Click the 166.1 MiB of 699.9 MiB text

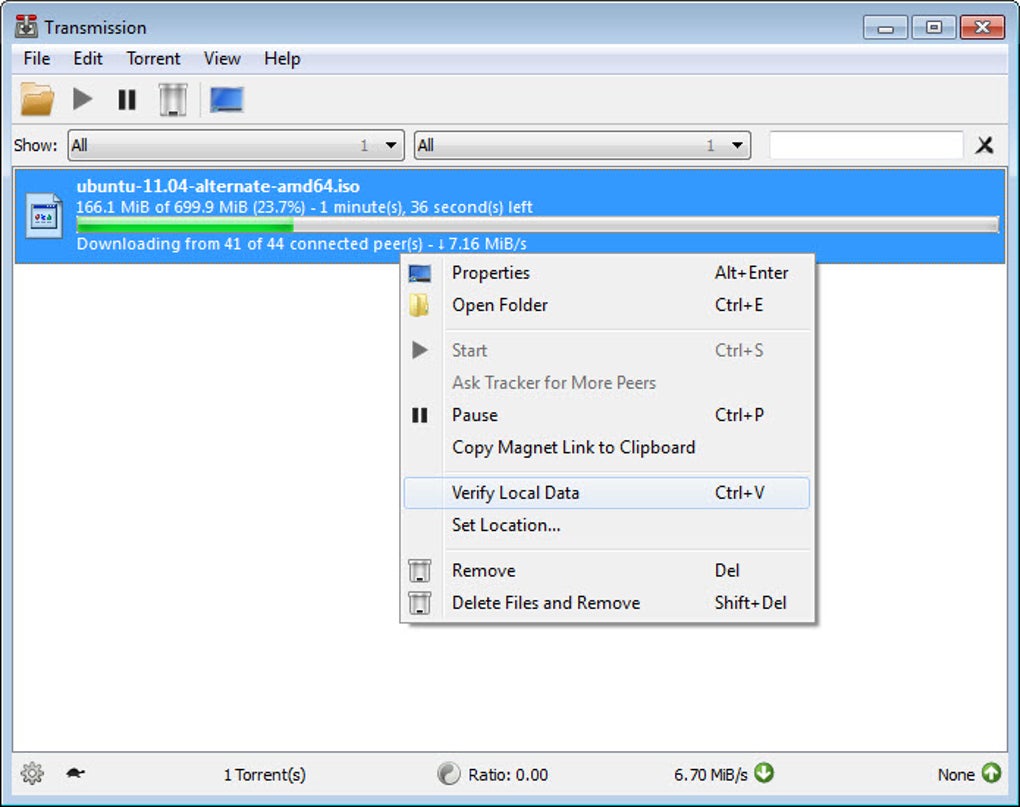coord(304,207)
